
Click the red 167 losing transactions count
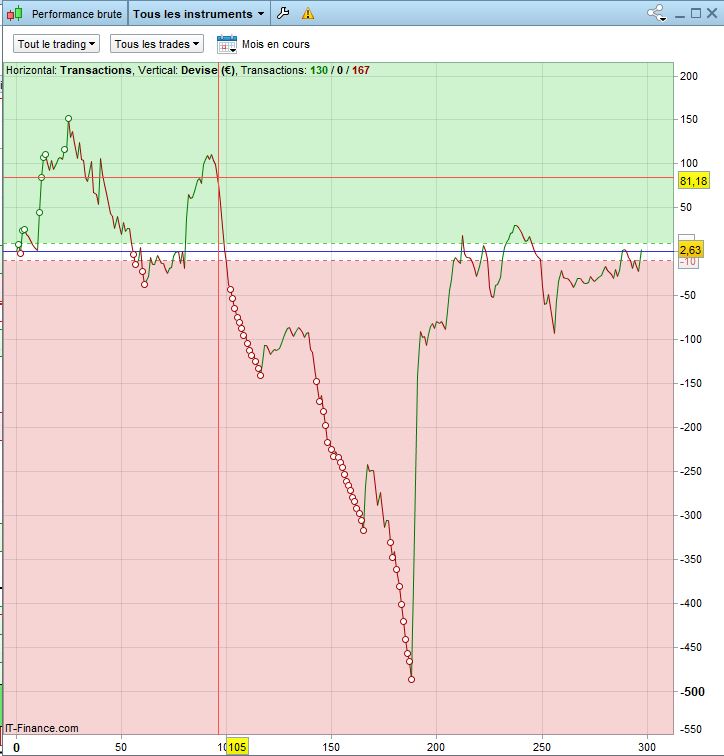(x=361, y=70)
